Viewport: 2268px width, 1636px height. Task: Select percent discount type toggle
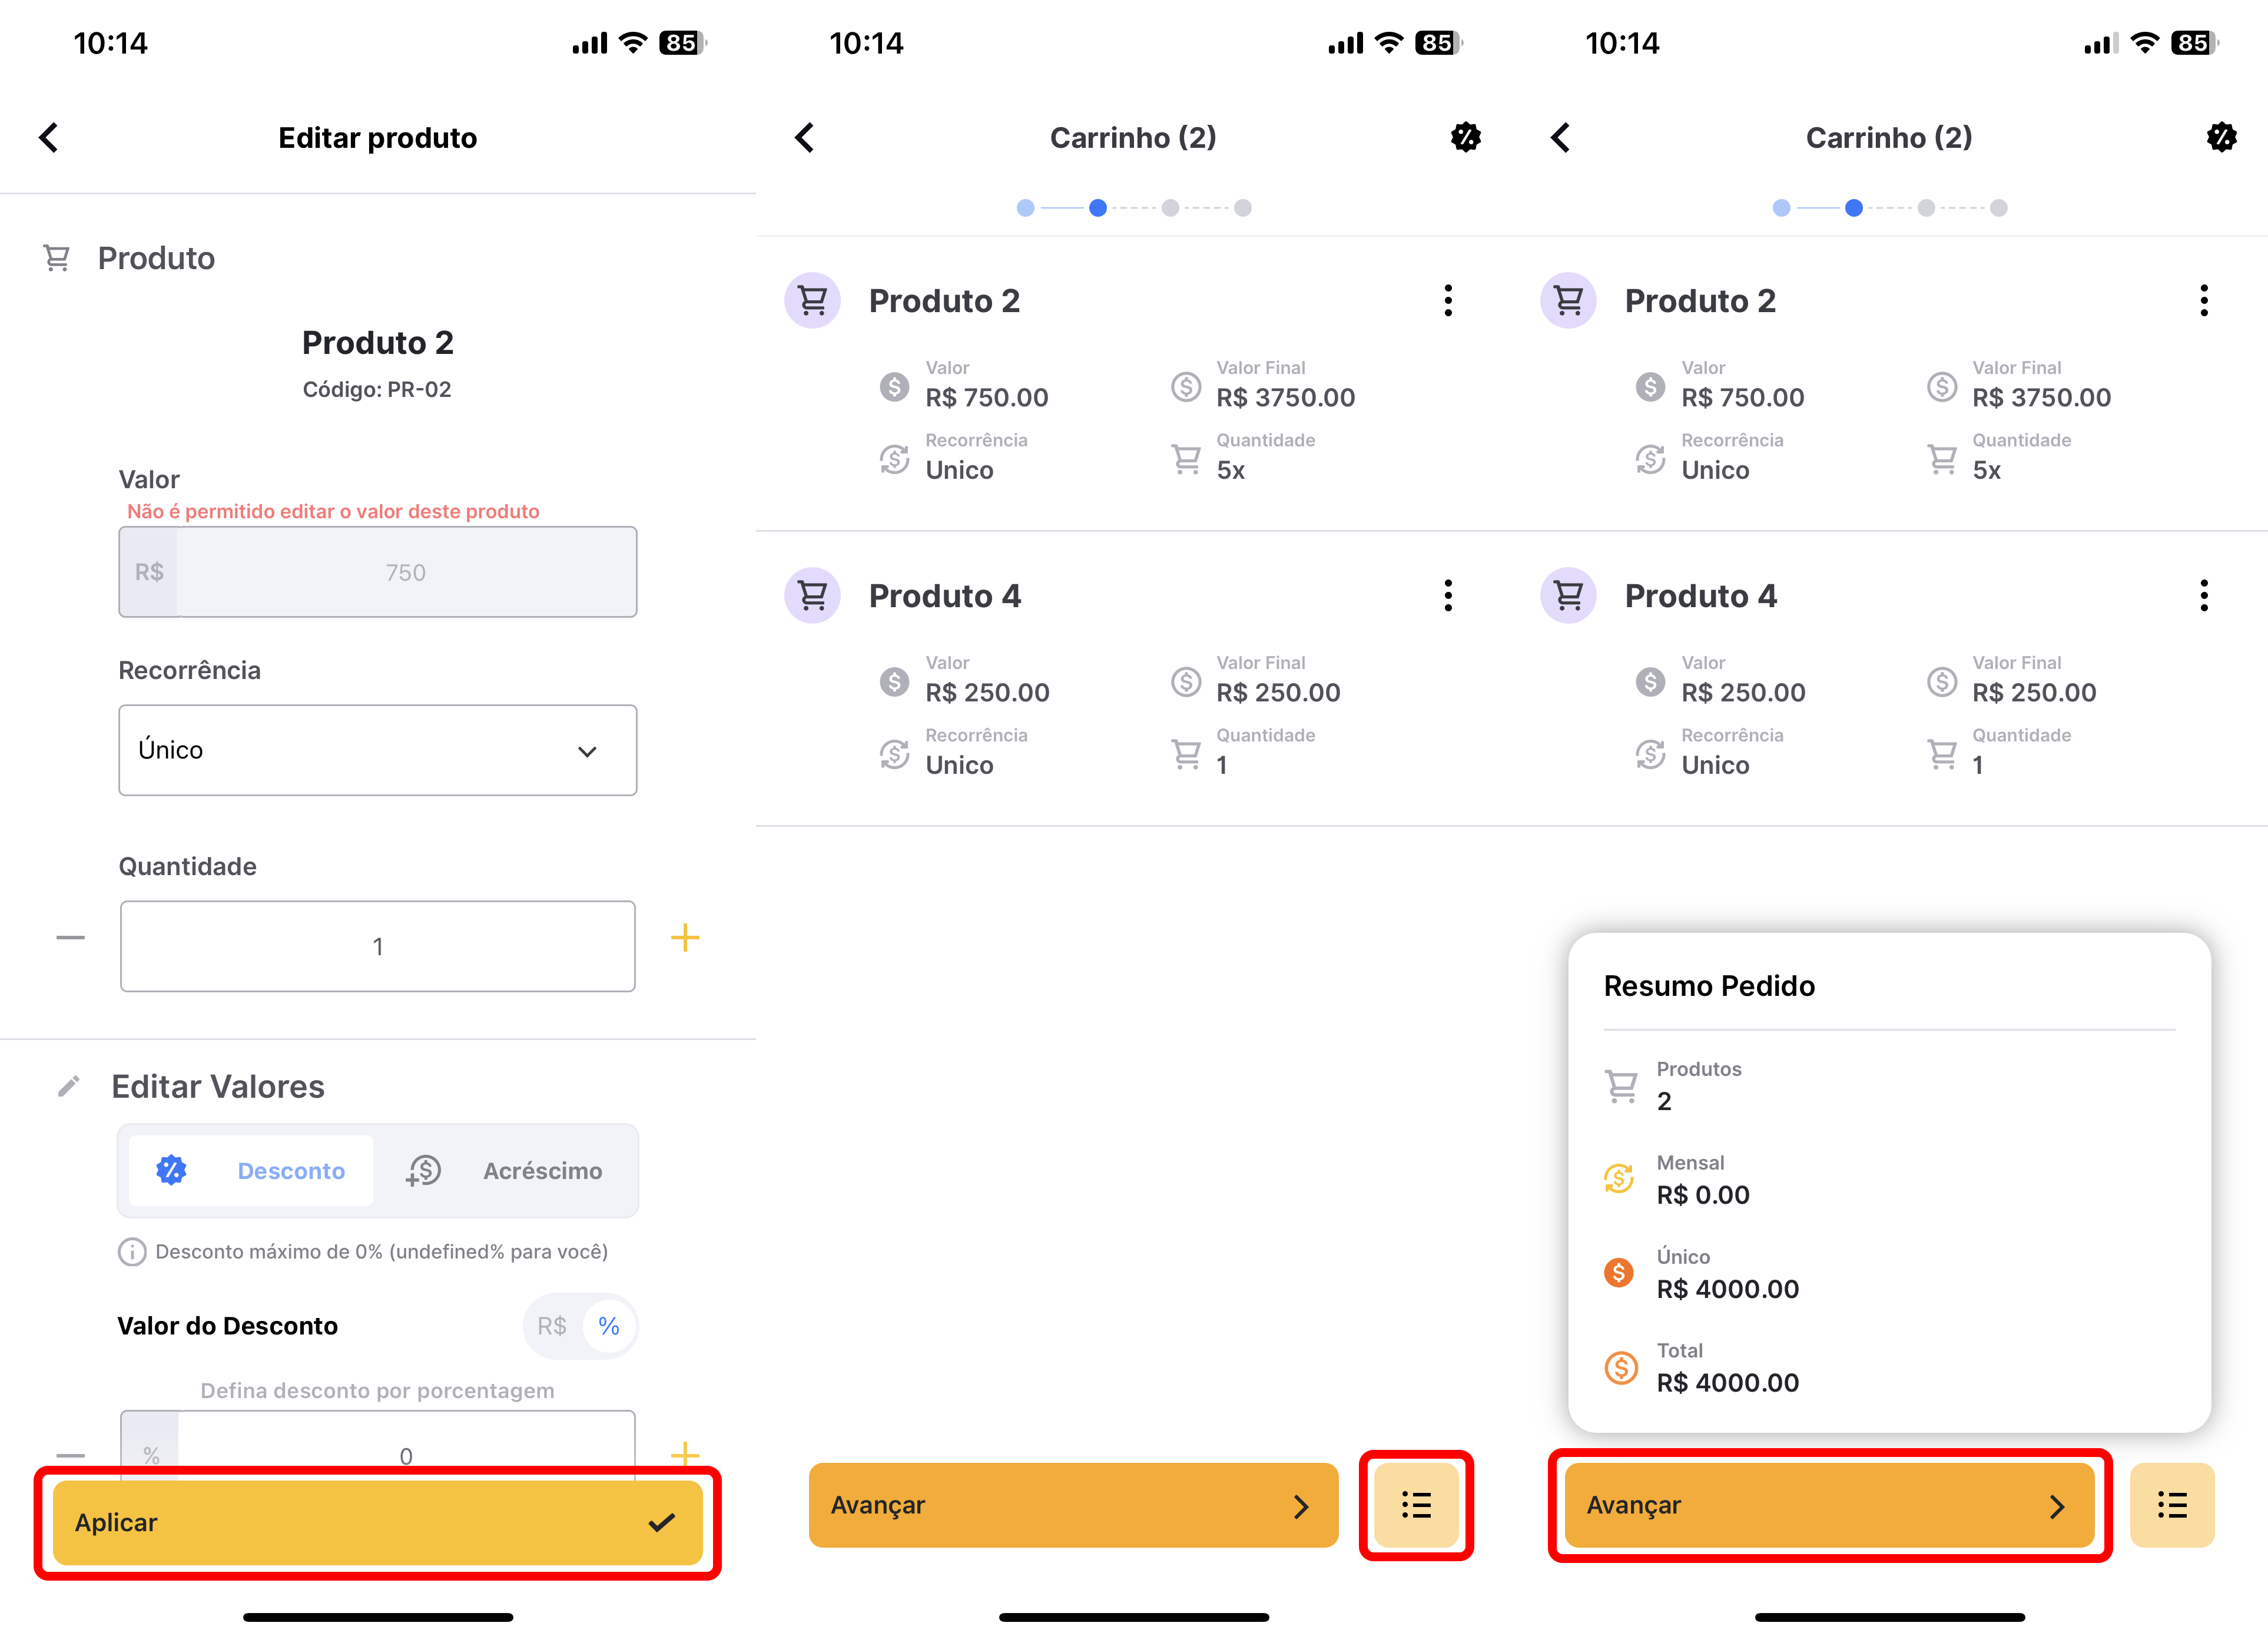coord(608,1326)
